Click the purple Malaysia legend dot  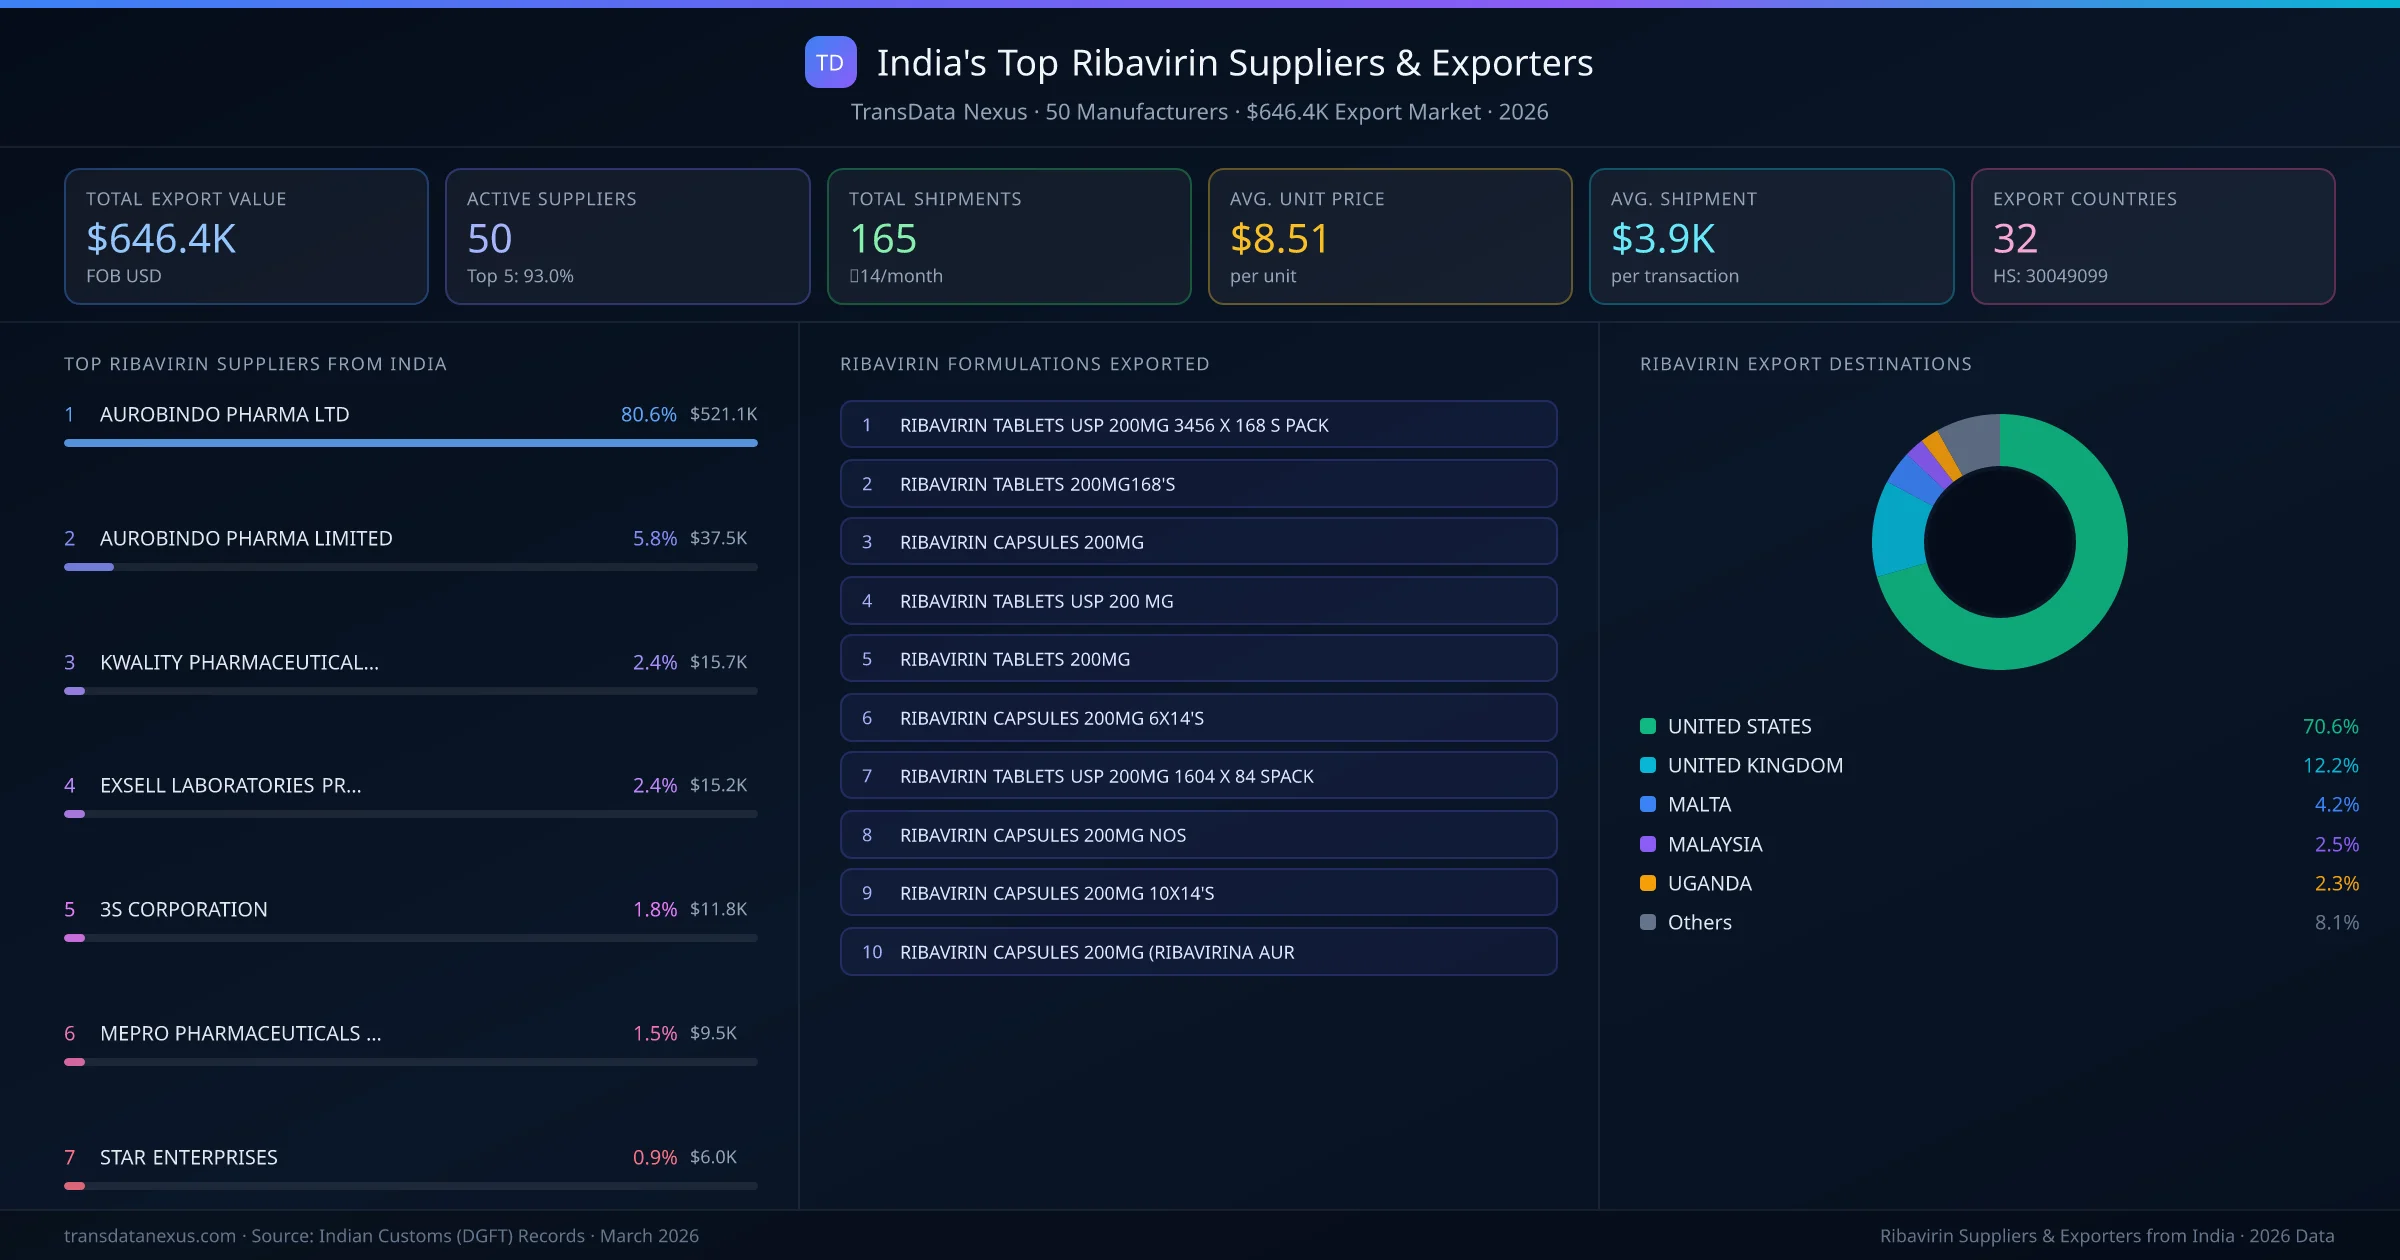[x=1646, y=844]
